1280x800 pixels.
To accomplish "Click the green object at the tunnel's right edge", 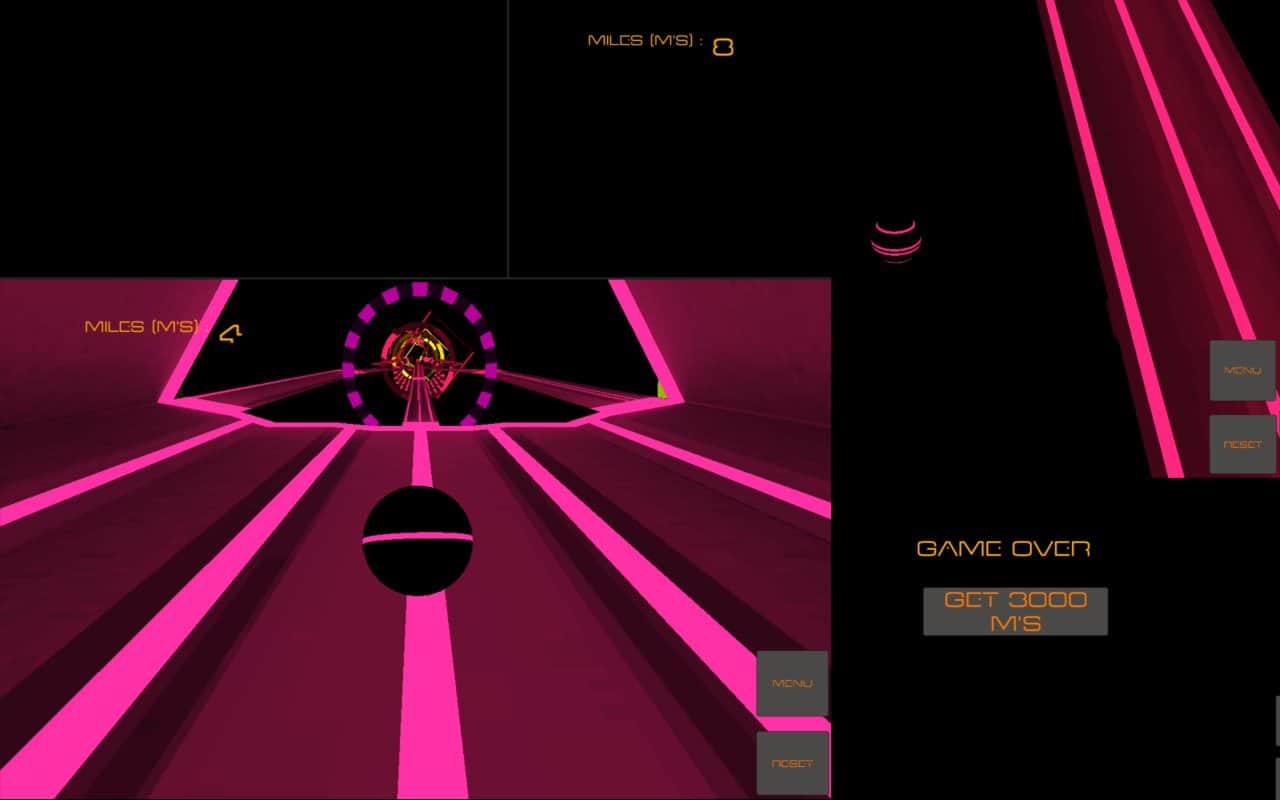I will 661,389.
